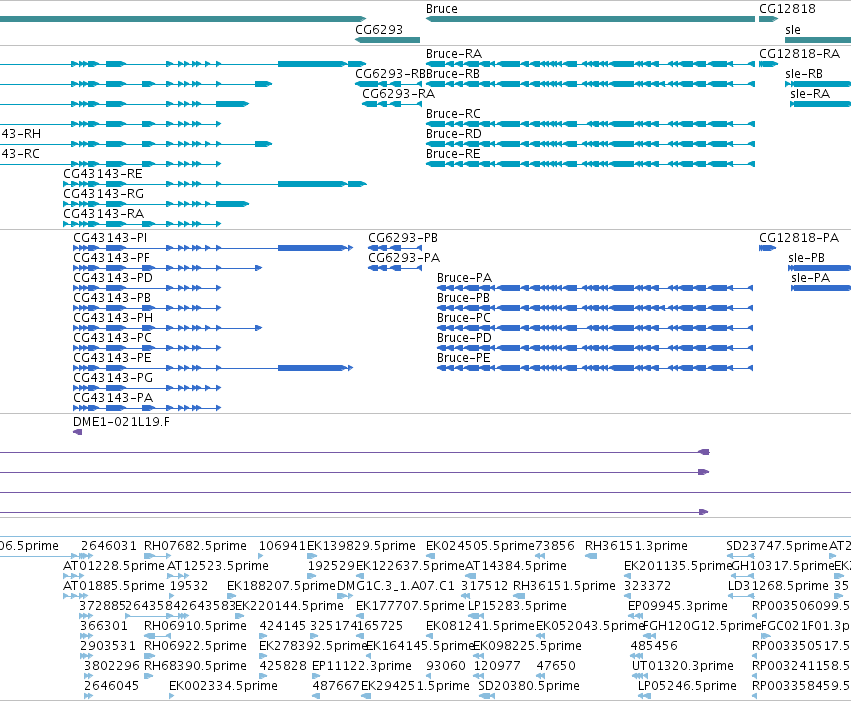
Task: Click the sle gene label
Action: [x=793, y=30]
